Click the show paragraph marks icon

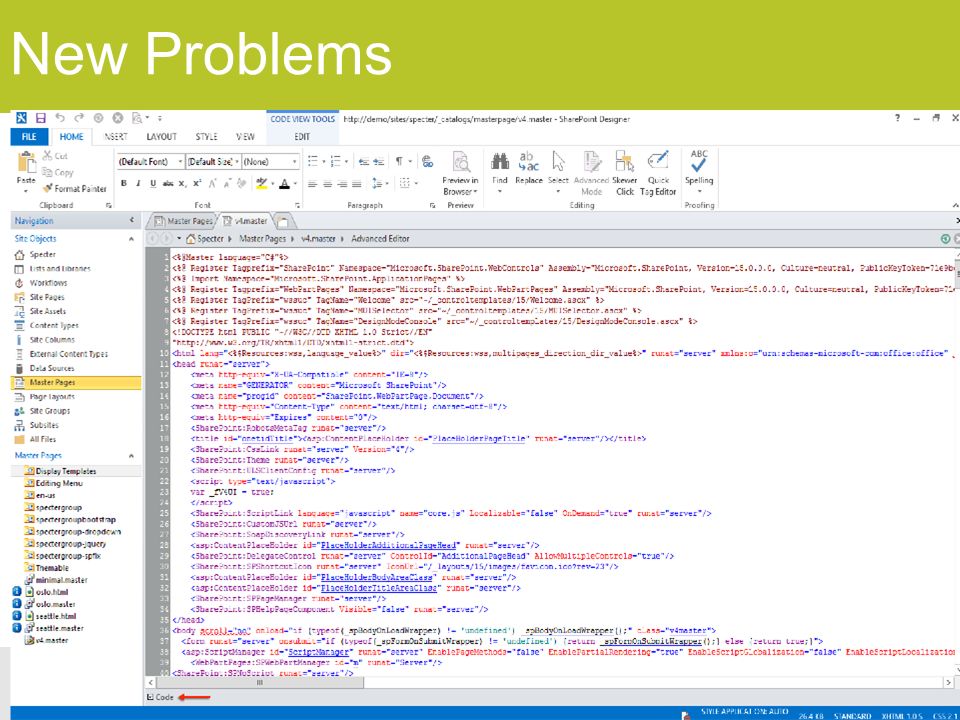click(399, 162)
